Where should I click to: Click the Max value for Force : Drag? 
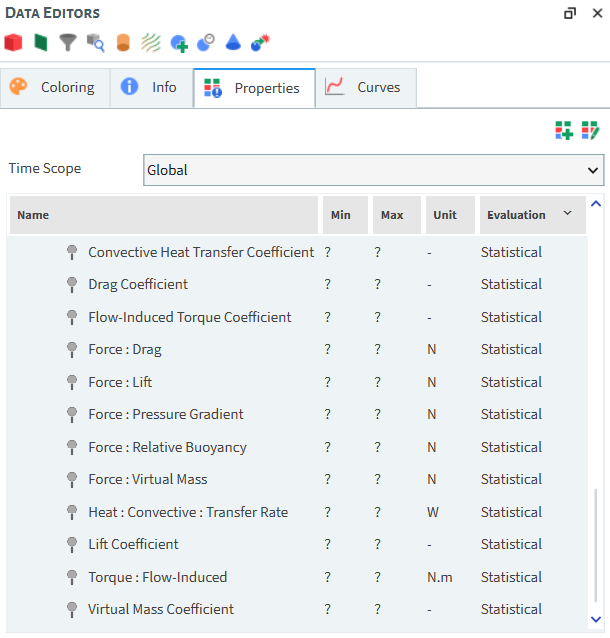378,350
